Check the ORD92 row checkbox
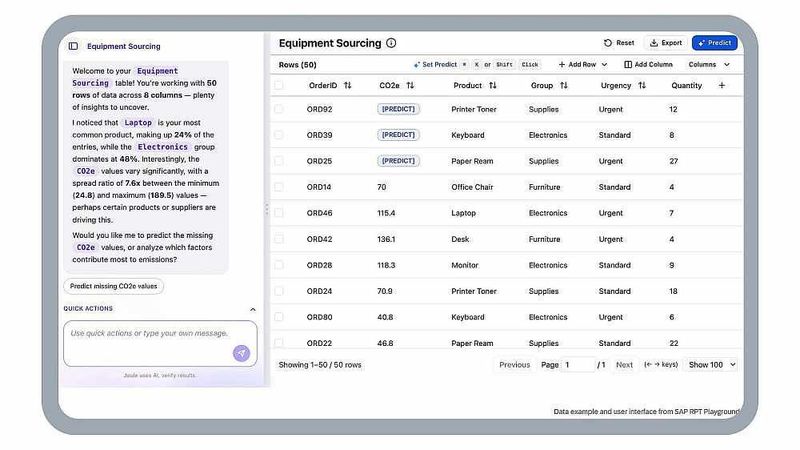This screenshot has width=800, height=450. (x=279, y=109)
